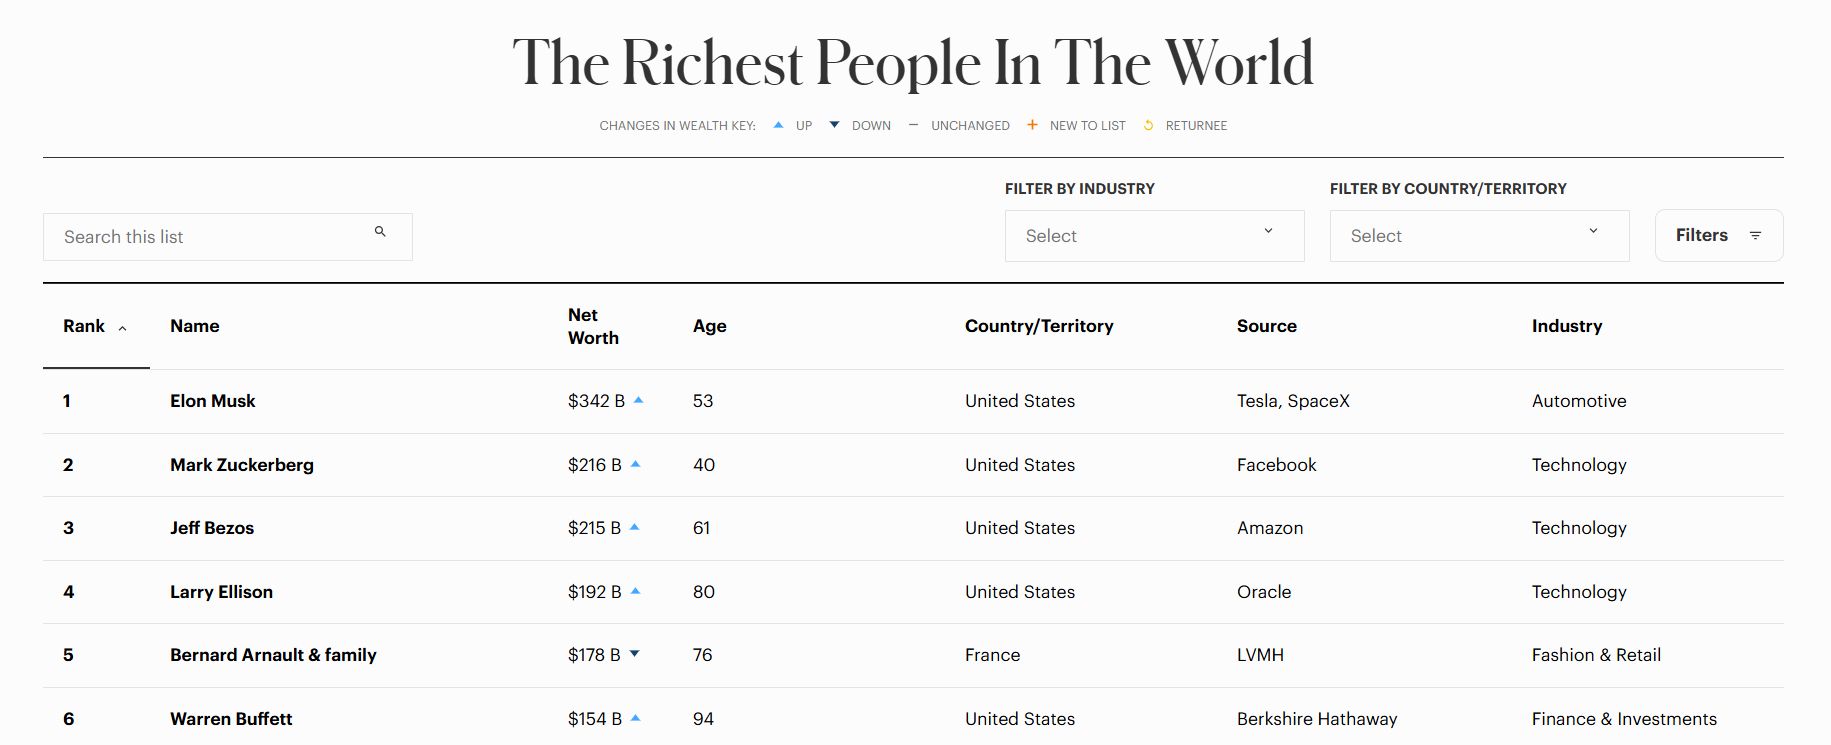Image resolution: width=1831 pixels, height=745 pixels.
Task: Click the Search this list field
Action: pos(210,237)
